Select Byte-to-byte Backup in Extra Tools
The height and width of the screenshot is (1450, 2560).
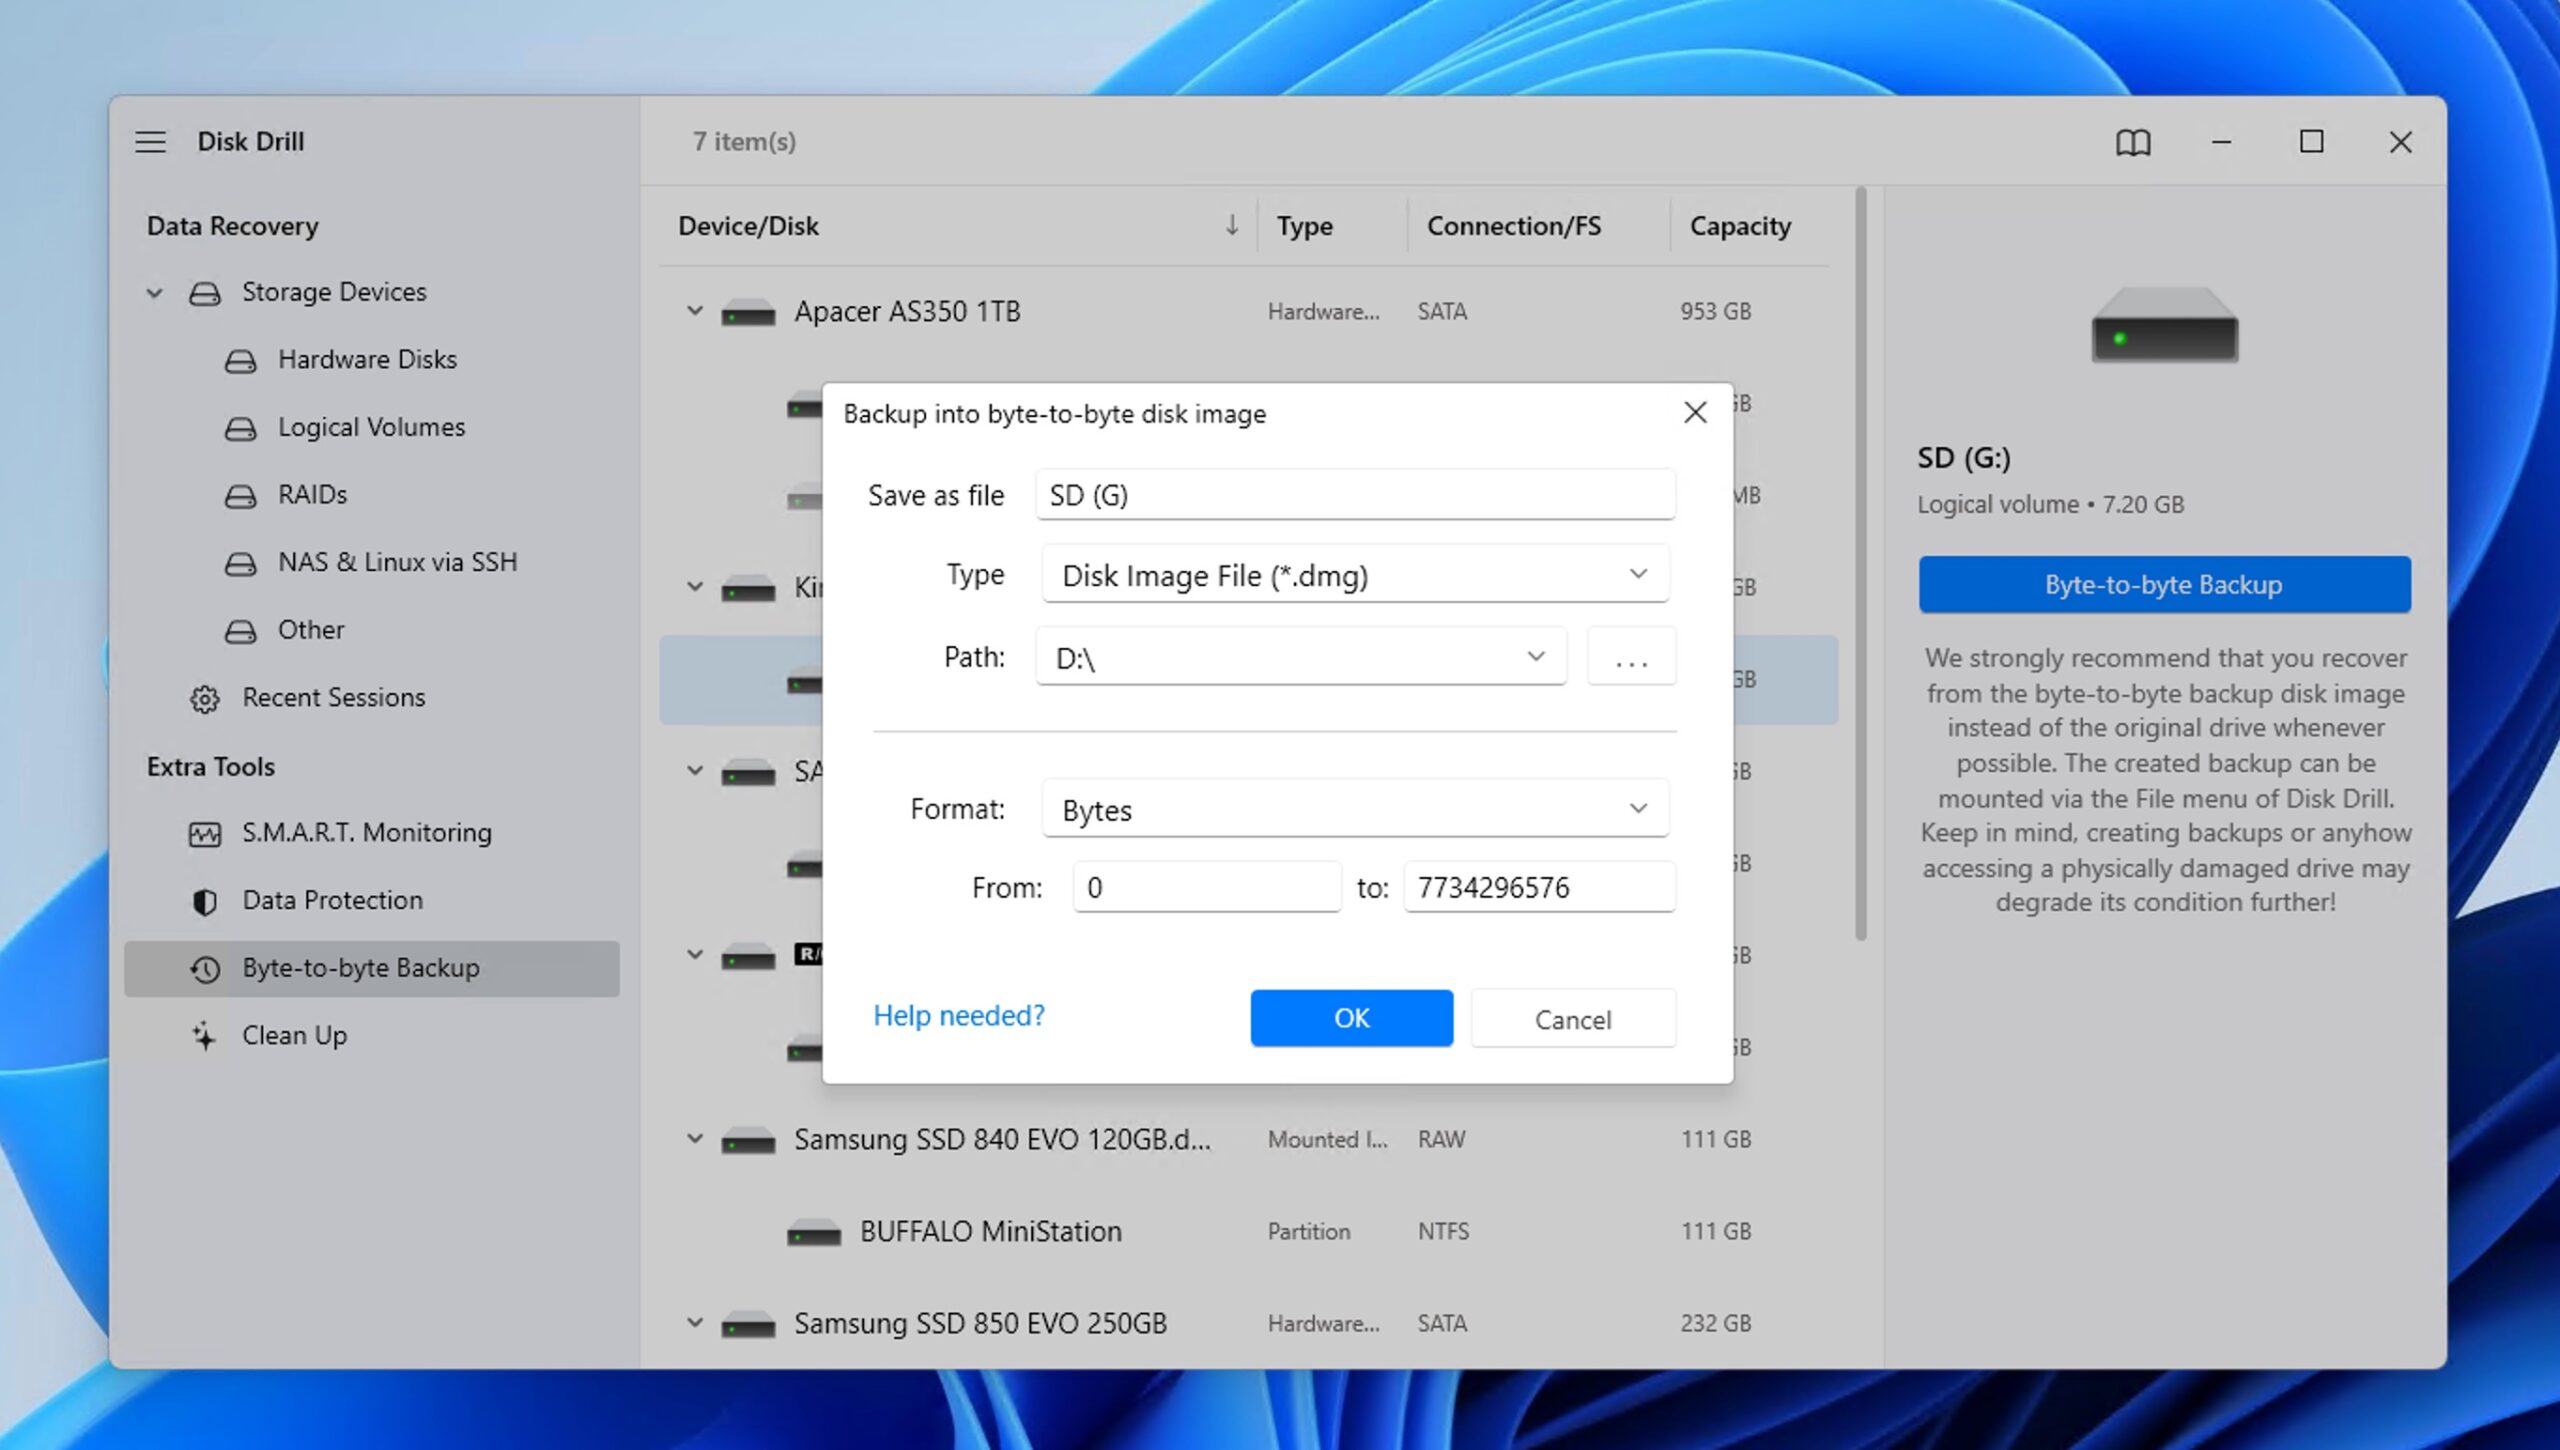click(362, 967)
